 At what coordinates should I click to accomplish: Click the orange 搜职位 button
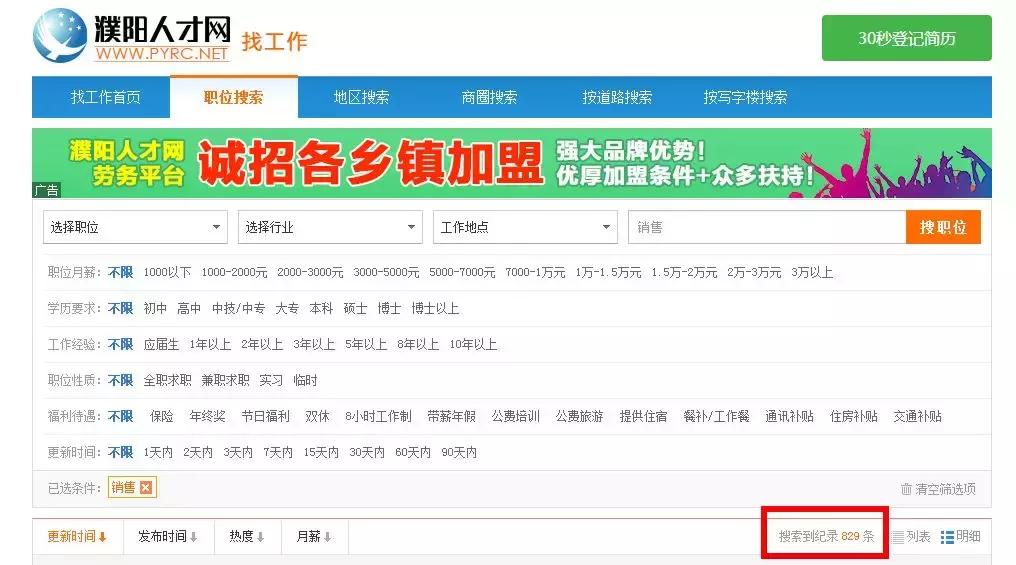point(943,227)
